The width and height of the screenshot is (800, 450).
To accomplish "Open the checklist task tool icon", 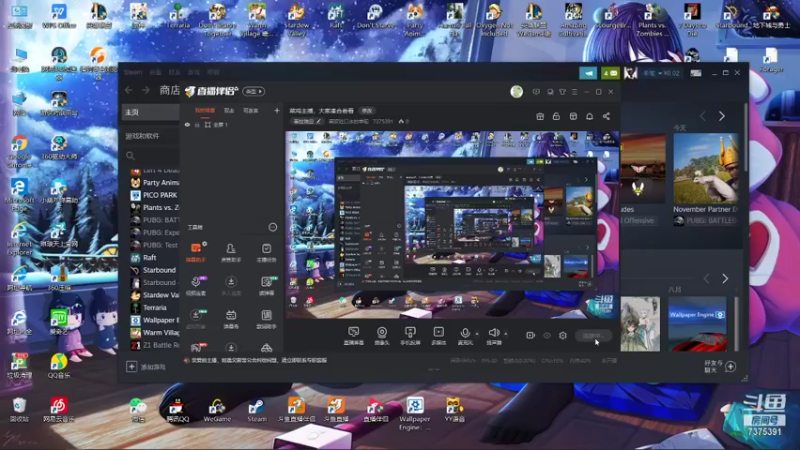I will coord(266,248).
